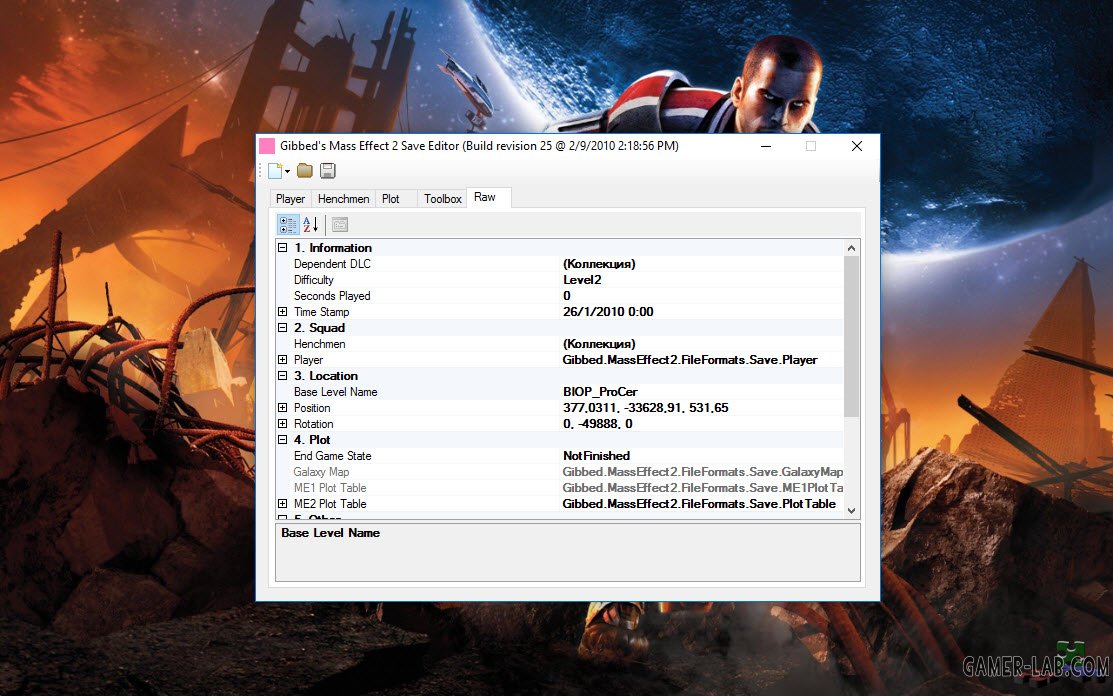Switch to the Player tab
Viewport: 1113px width, 696px height.
coord(290,199)
